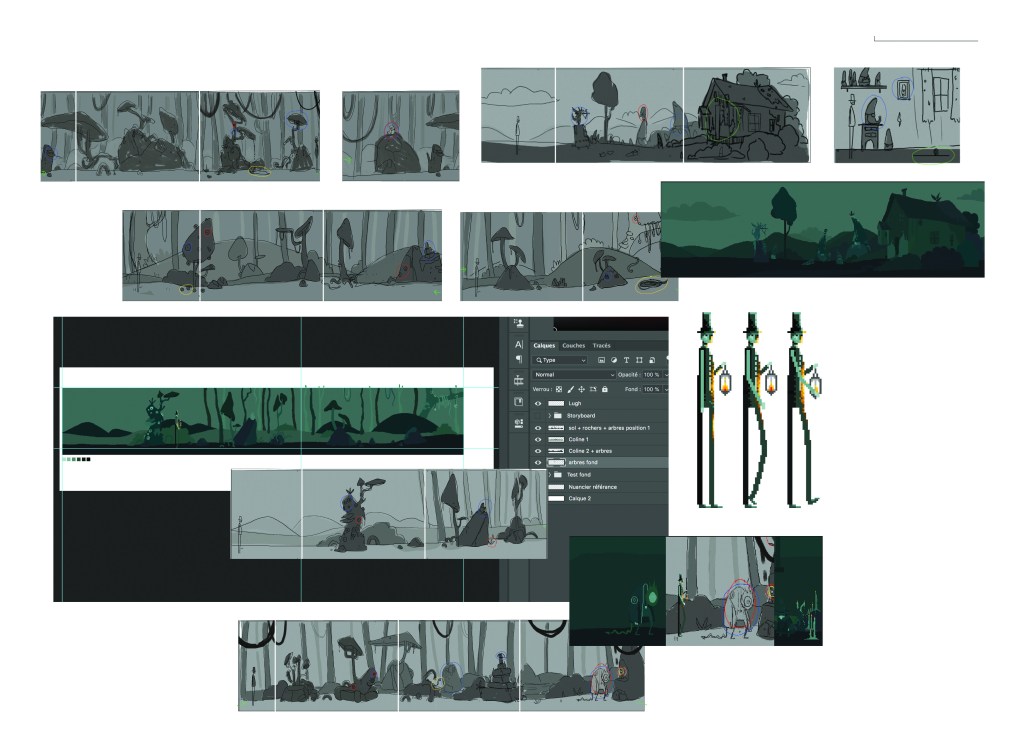This screenshot has width=1024, height=750.
Task: Open the layer filter Type dropdown
Action: point(560,360)
